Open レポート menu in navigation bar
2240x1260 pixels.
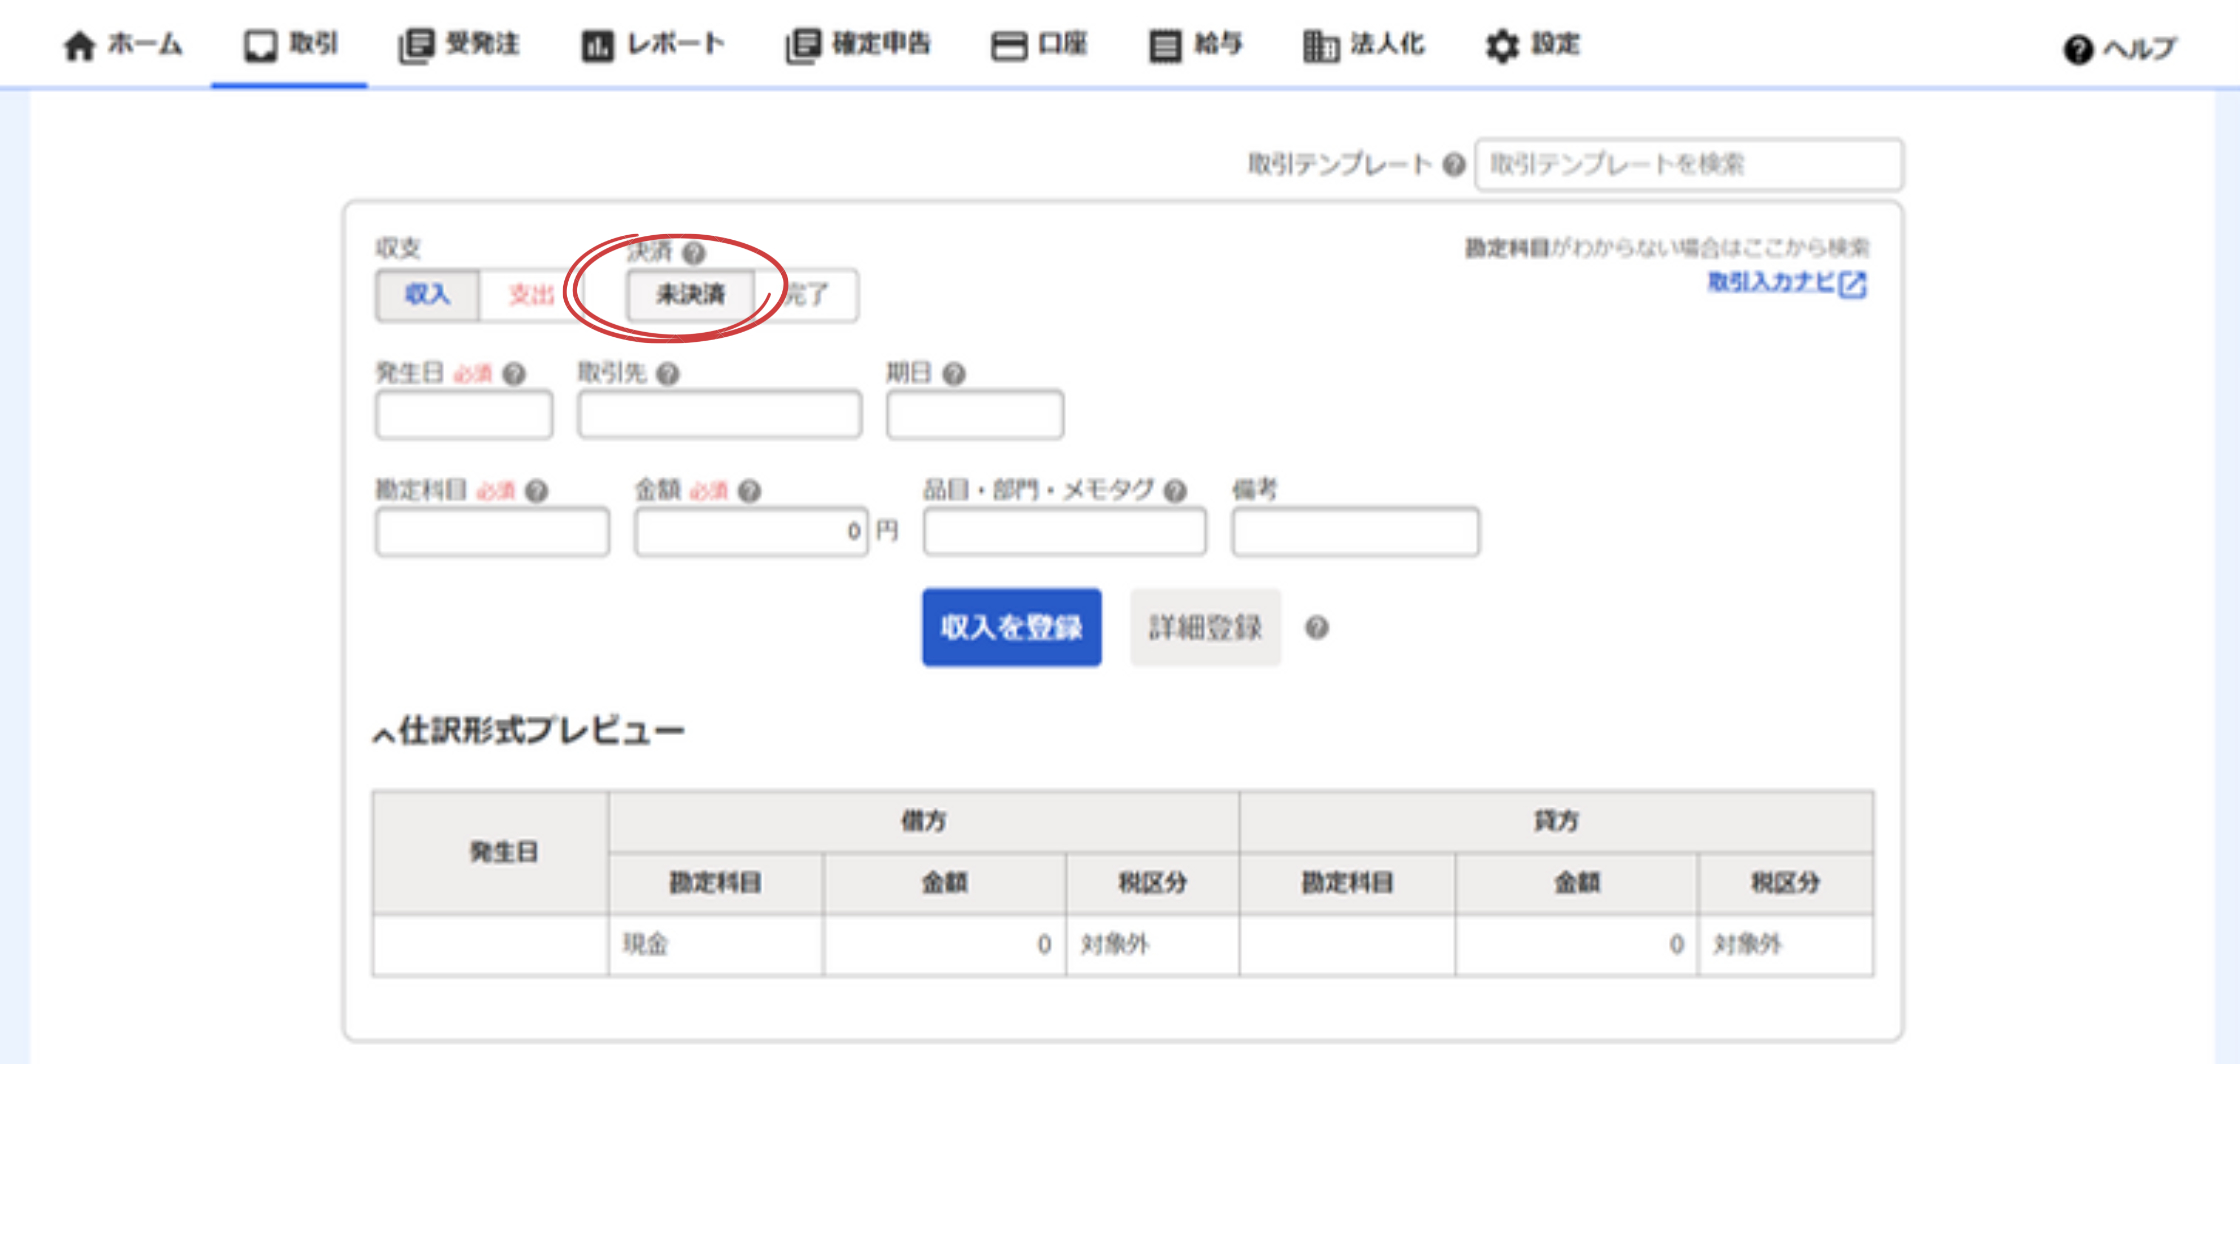653,45
